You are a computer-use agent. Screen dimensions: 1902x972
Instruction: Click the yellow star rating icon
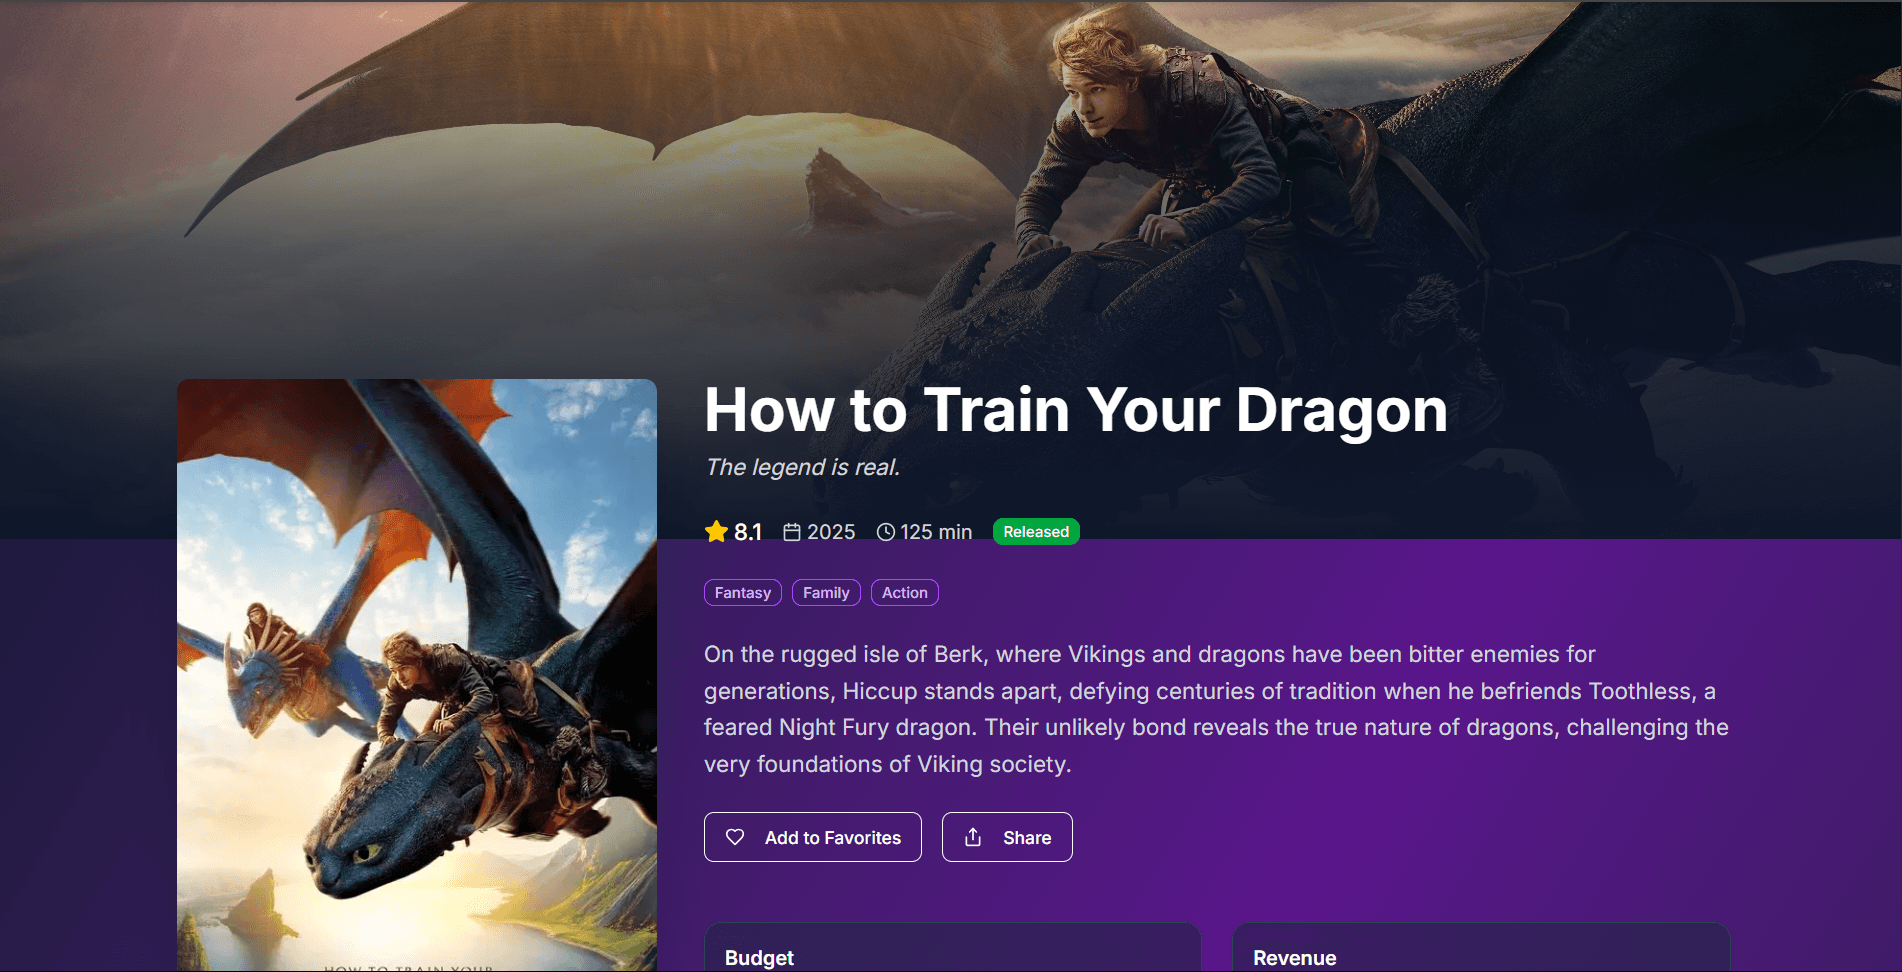pyautogui.click(x=716, y=531)
